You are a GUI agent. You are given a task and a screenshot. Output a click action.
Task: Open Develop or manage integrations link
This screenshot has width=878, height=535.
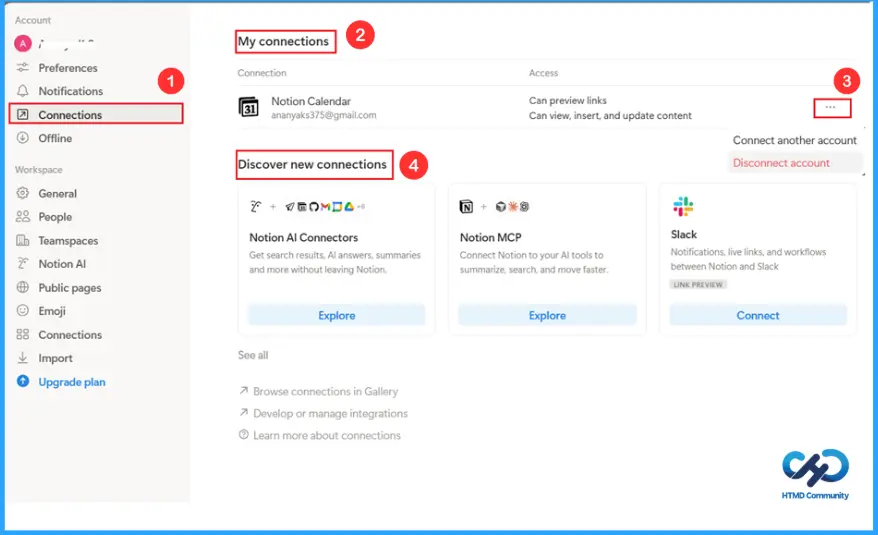click(330, 413)
